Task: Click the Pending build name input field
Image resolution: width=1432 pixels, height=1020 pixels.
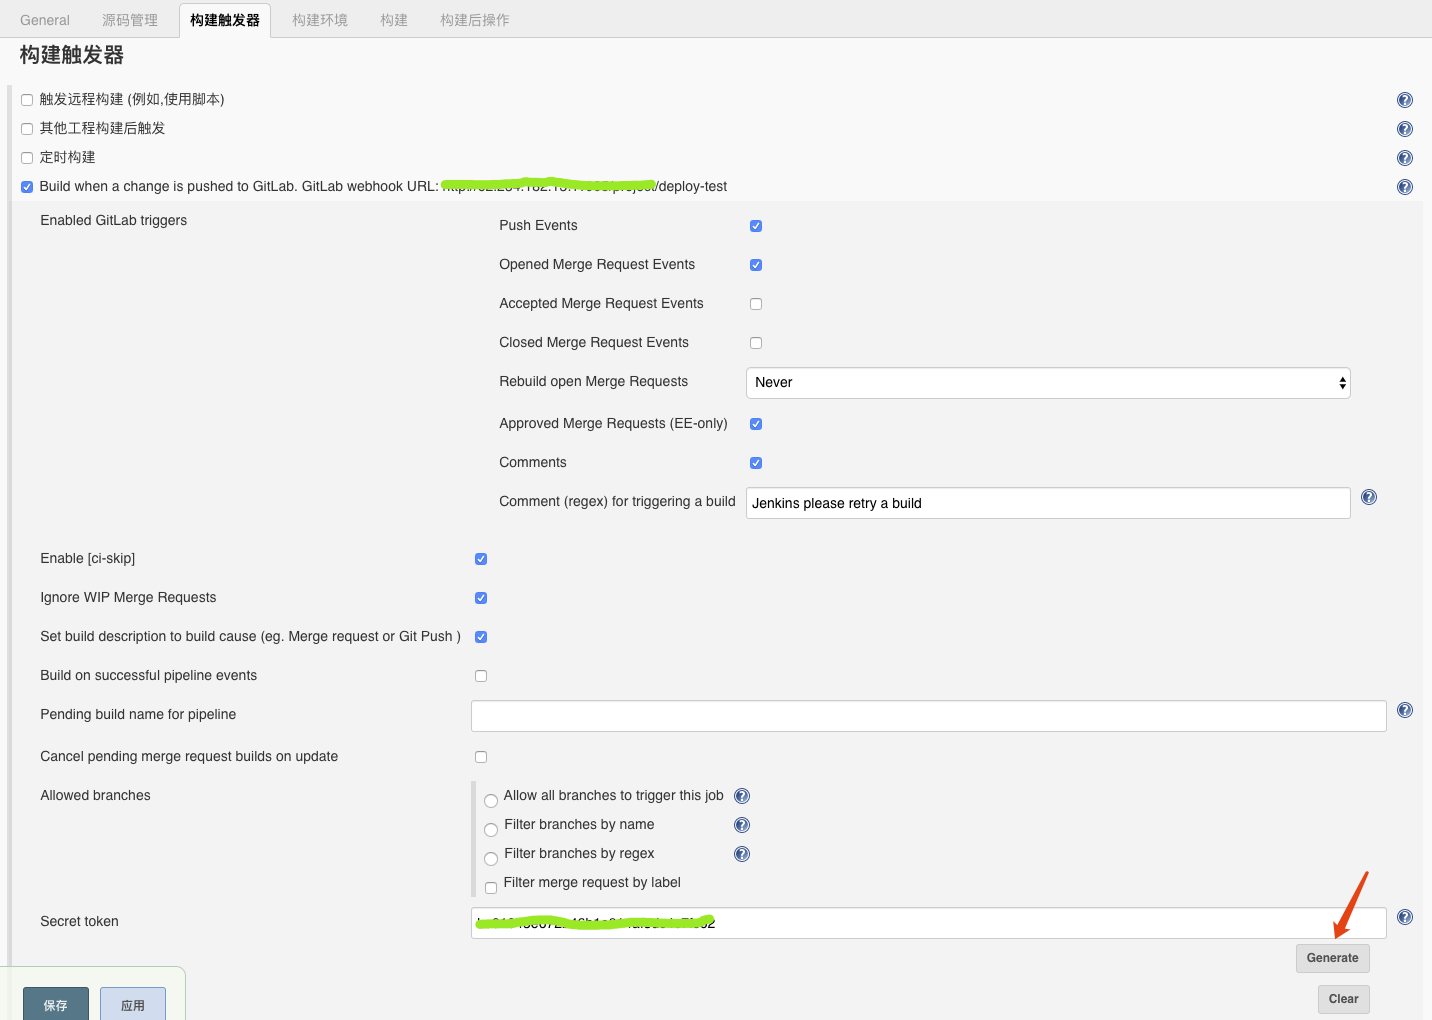Action: [928, 716]
